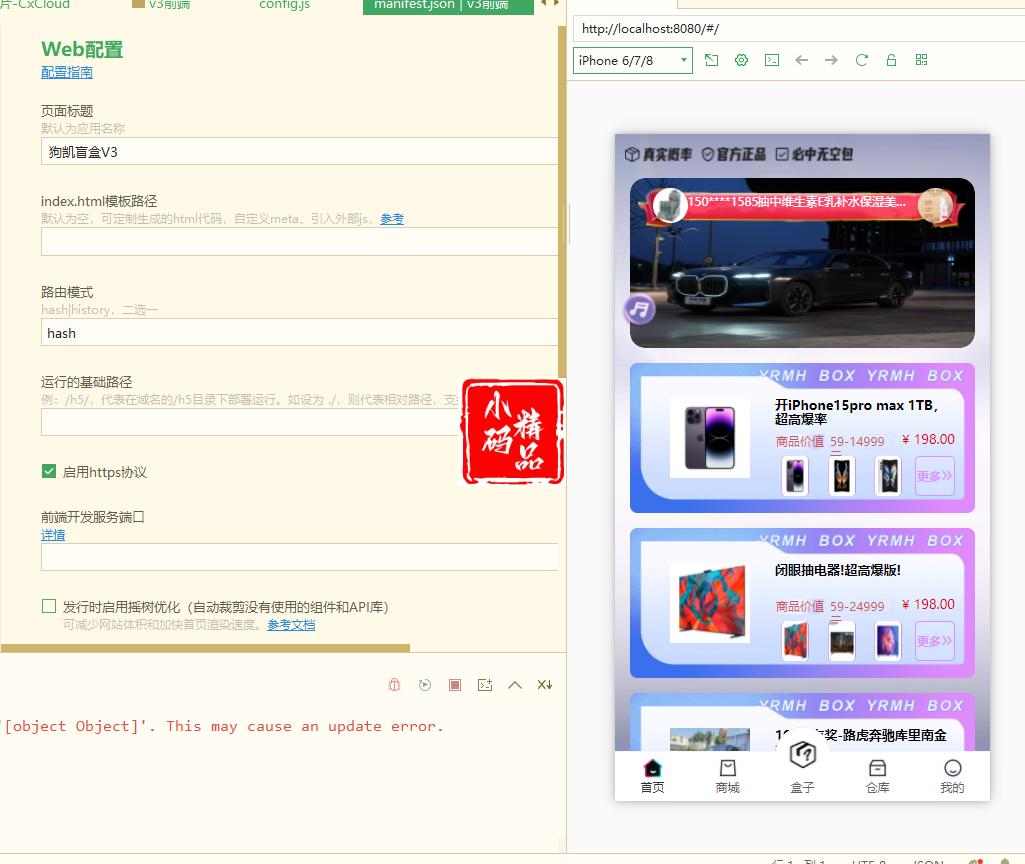Open the browser settings gear icon
Image resolution: width=1025 pixels, height=864 pixels.
coord(741,60)
